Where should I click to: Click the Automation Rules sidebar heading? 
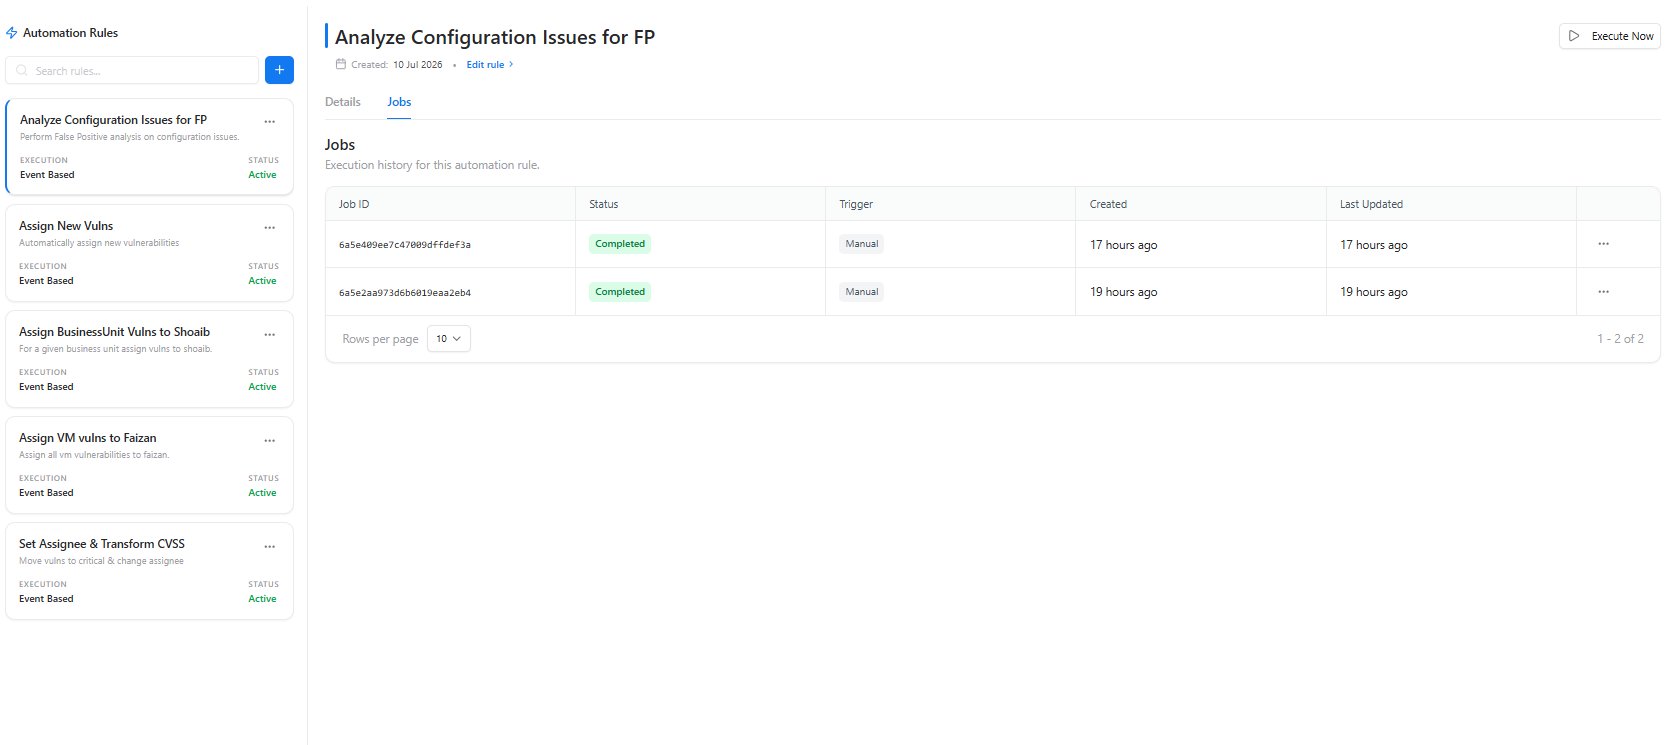[70, 33]
